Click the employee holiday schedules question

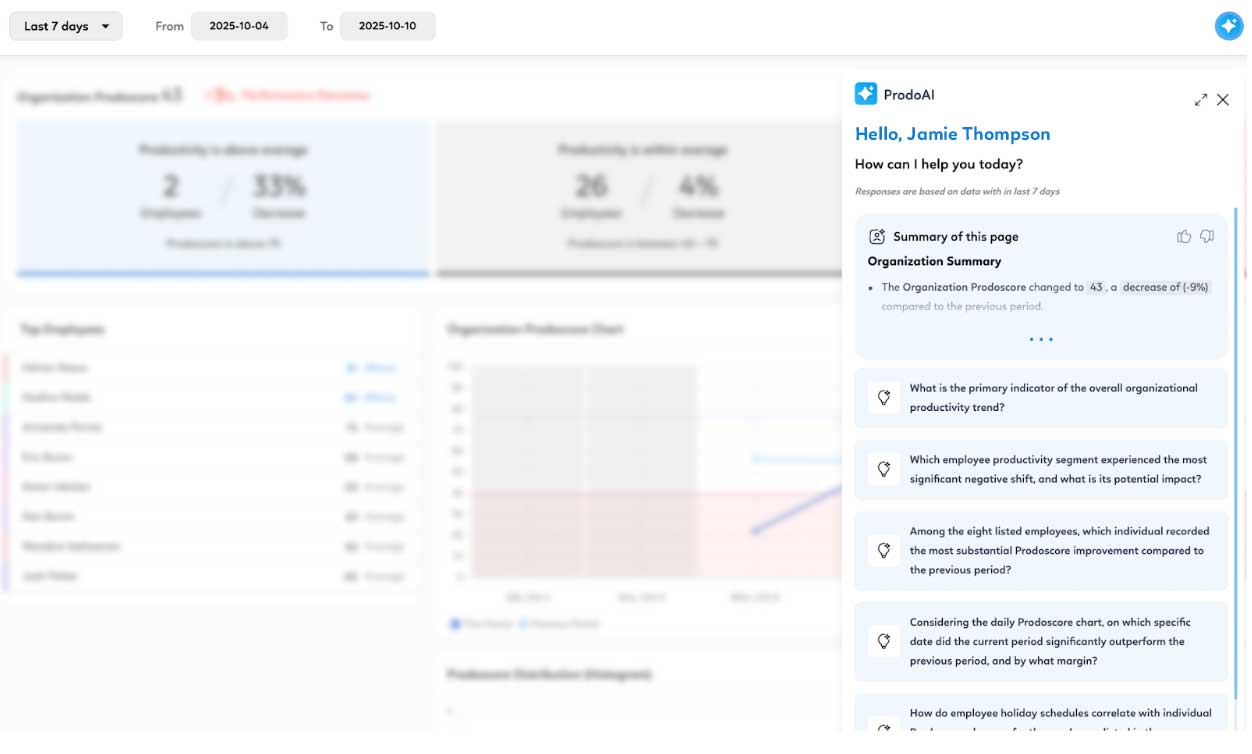1060,714
